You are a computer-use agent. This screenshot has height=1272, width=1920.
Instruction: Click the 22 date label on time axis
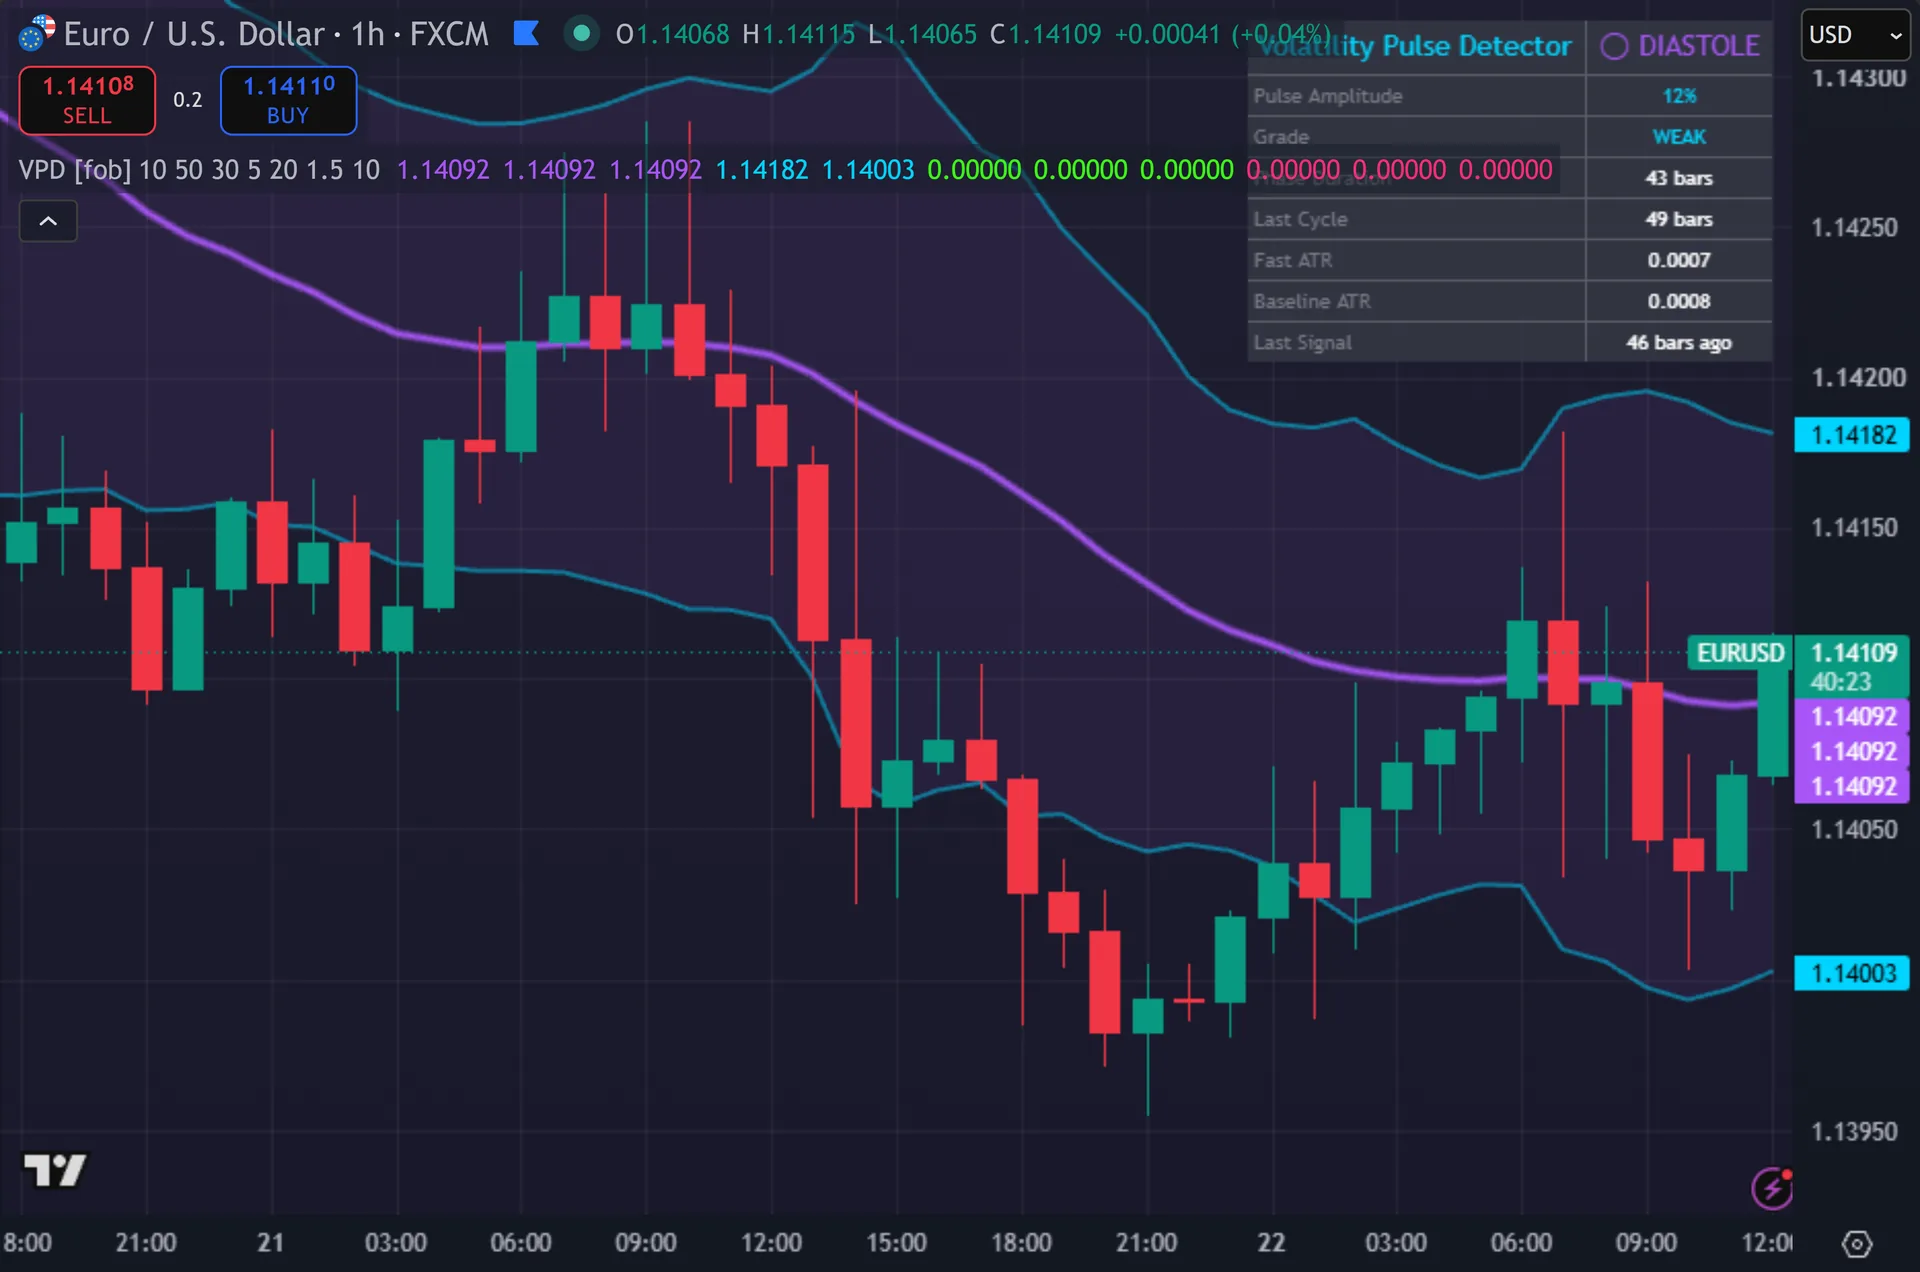coord(1271,1243)
